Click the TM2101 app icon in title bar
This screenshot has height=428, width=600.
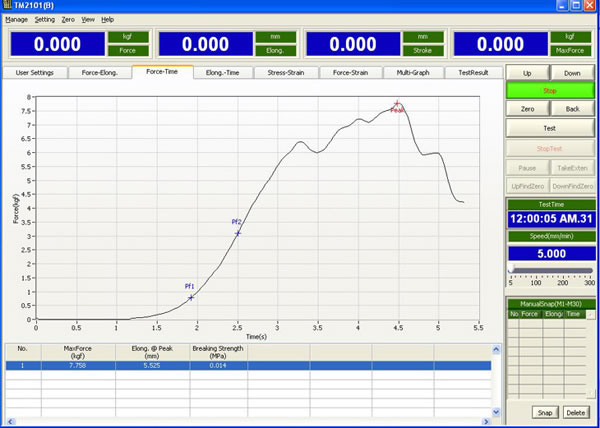(7, 6)
